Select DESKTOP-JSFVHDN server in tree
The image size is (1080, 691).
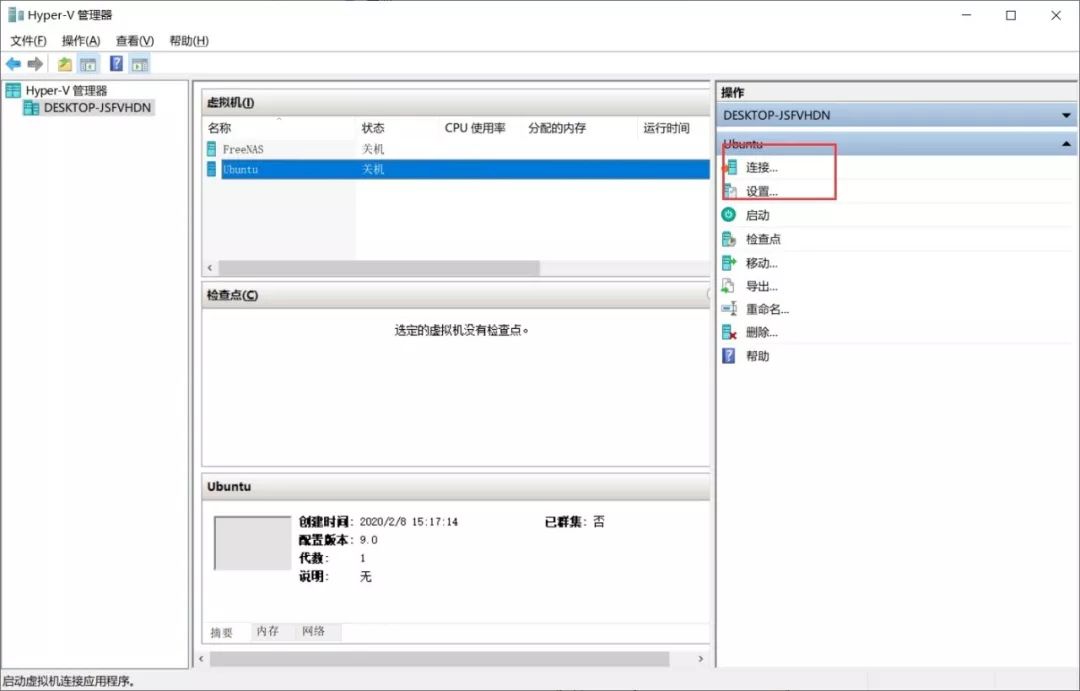[x=97, y=107]
